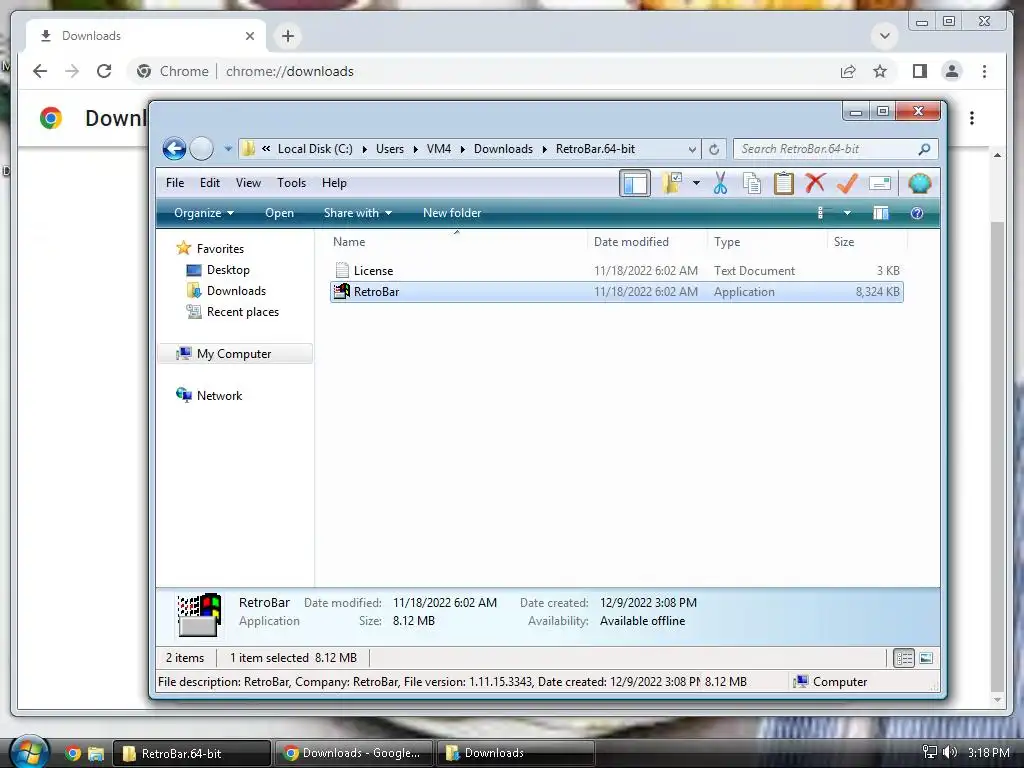This screenshot has height=768, width=1024.
Task: Toggle the navigation pane toolbar icon
Action: point(635,184)
